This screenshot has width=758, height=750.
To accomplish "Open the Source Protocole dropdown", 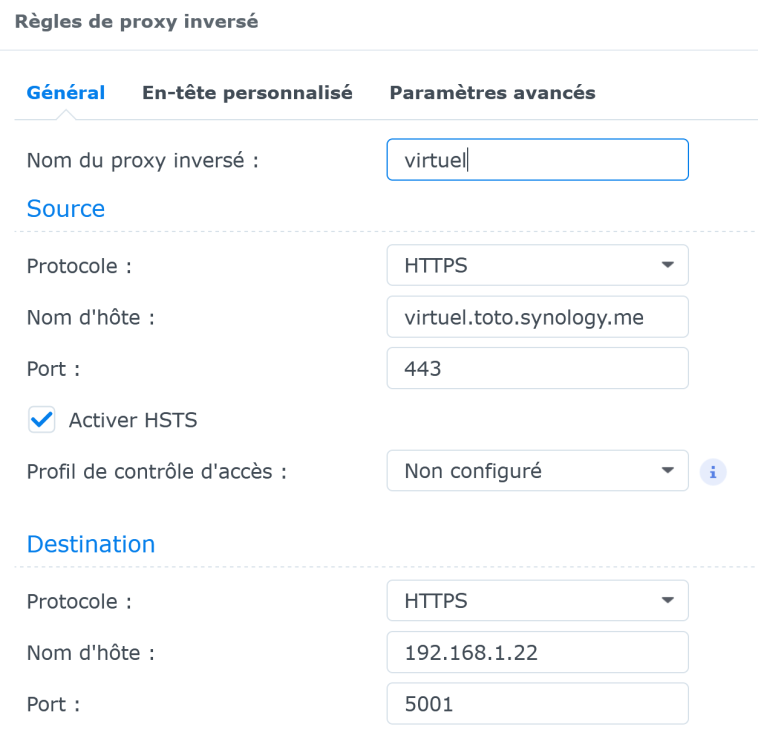I will [x=537, y=266].
